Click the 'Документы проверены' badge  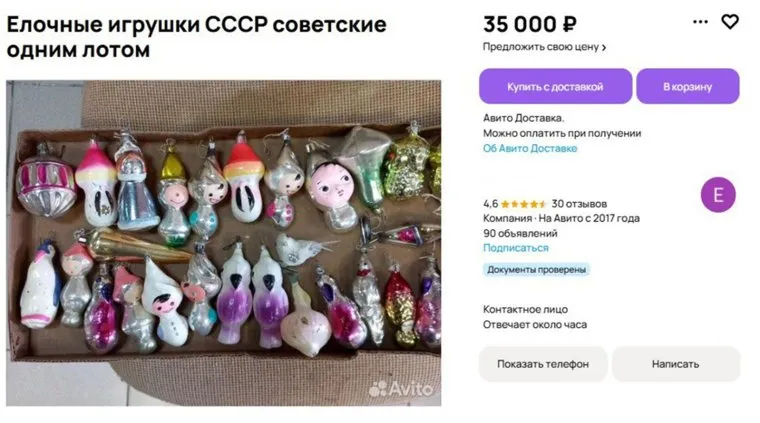536,269
